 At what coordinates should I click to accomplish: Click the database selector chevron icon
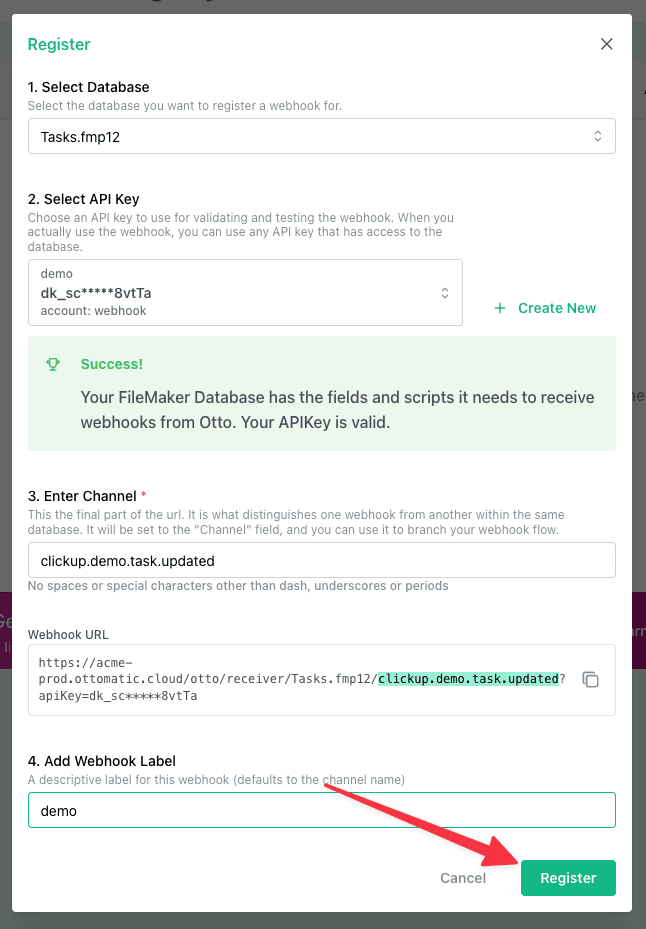click(x=598, y=136)
